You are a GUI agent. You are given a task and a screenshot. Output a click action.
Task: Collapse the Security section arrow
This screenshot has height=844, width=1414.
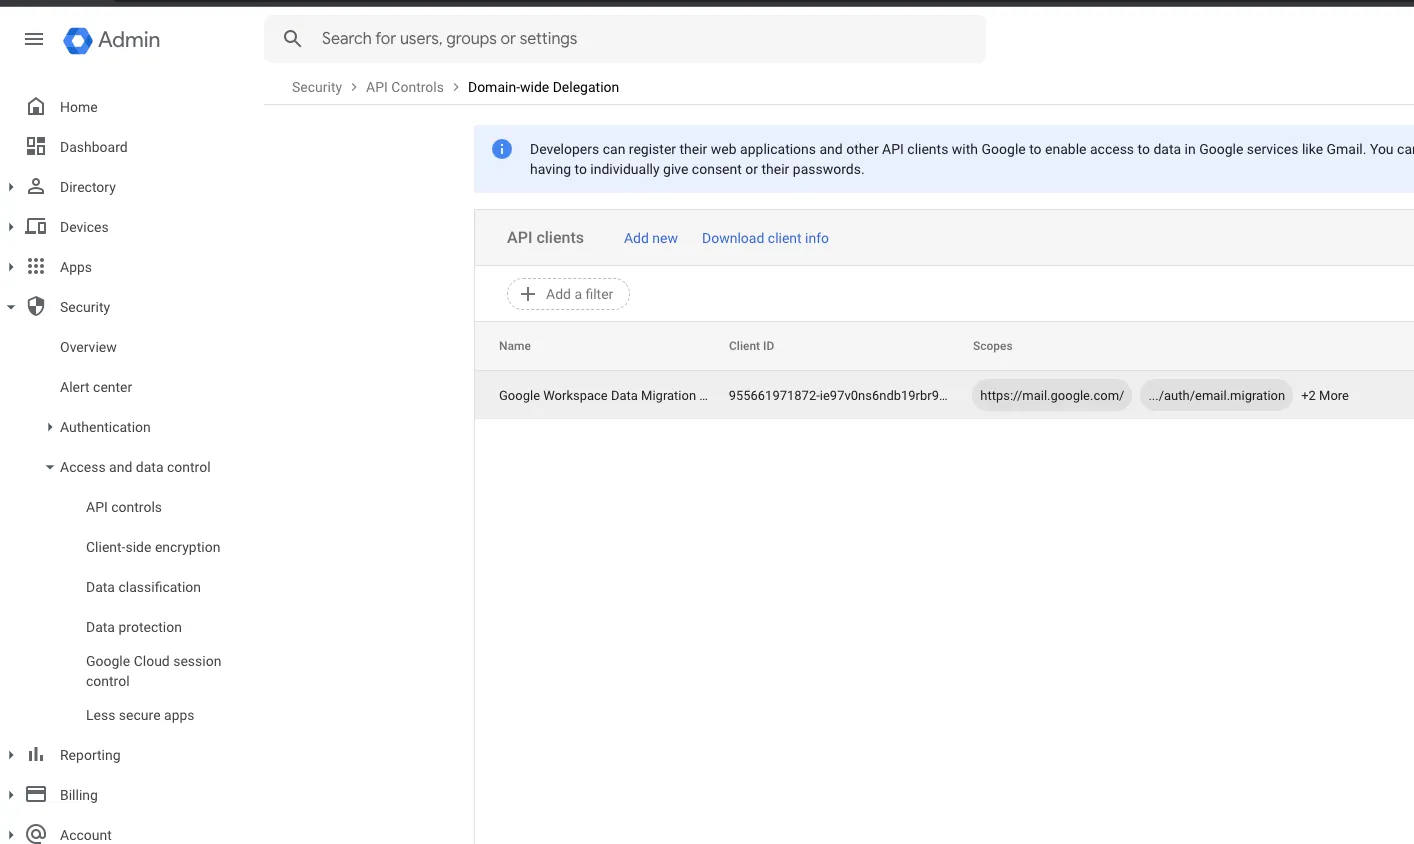(x=11, y=307)
